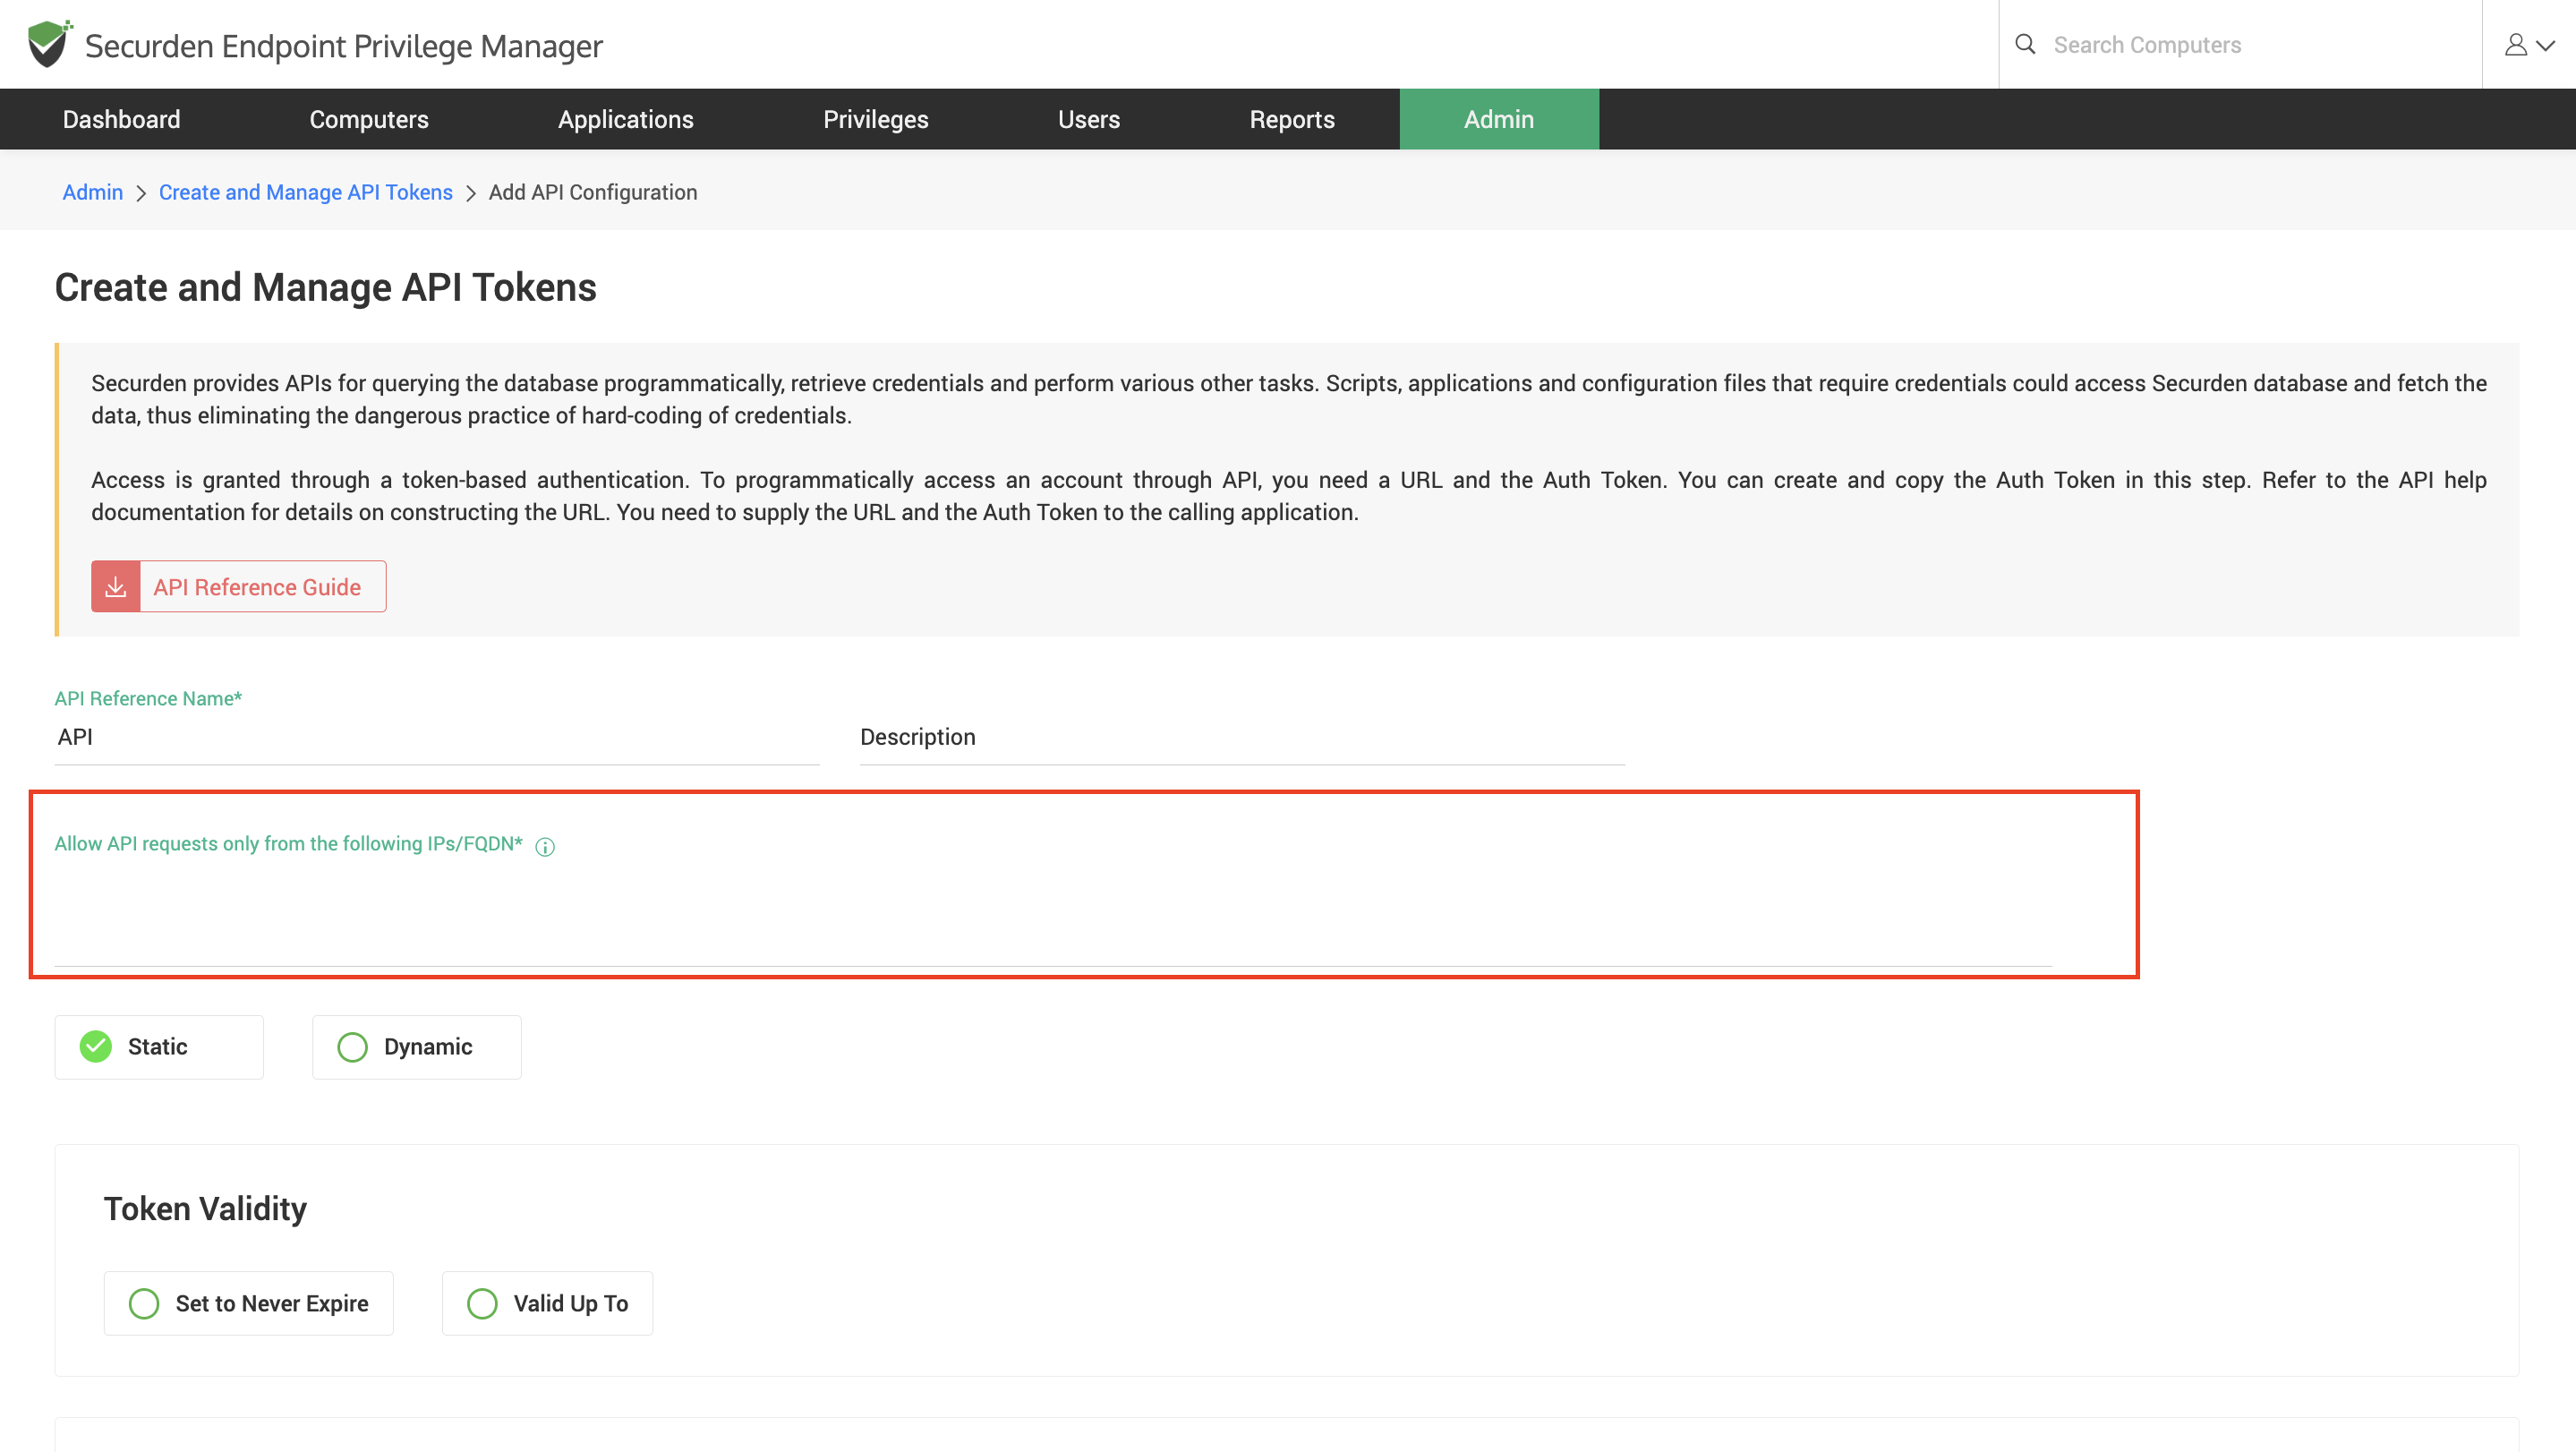Go to the Applications tab
This screenshot has width=2576, height=1452.
click(x=625, y=119)
